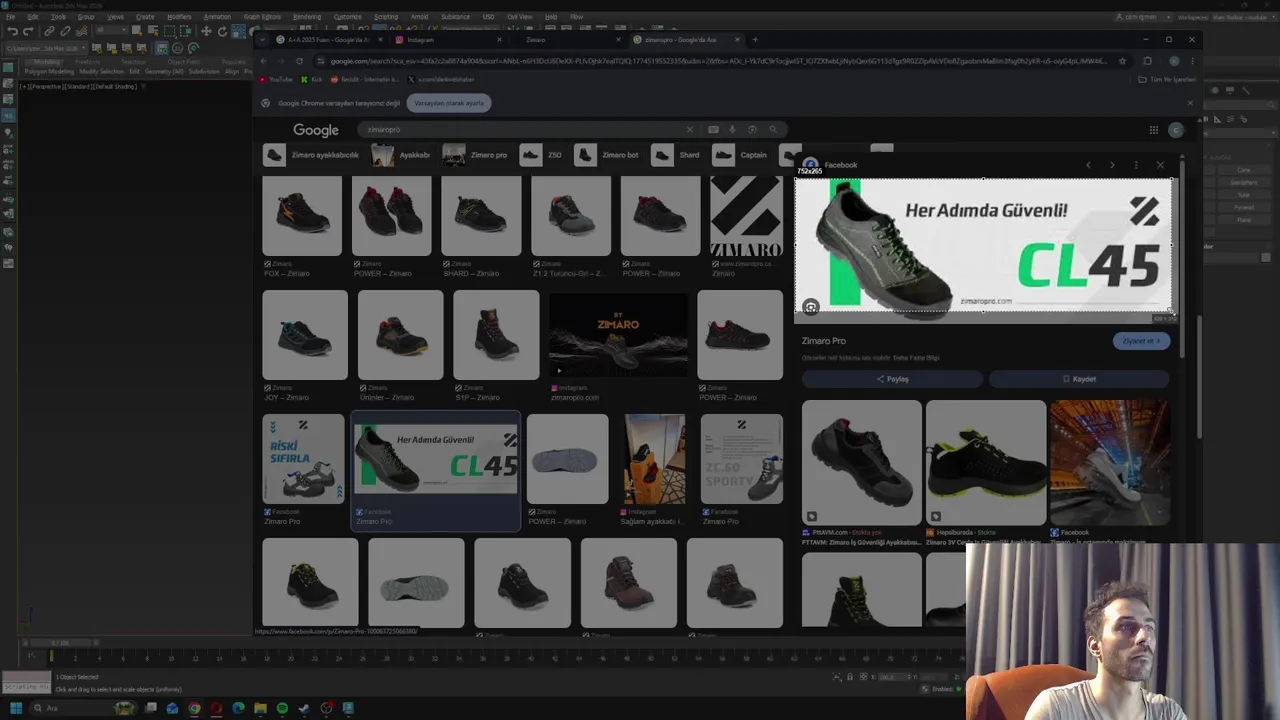Close the image preview panel
The image size is (1280, 720).
(x=1160, y=165)
